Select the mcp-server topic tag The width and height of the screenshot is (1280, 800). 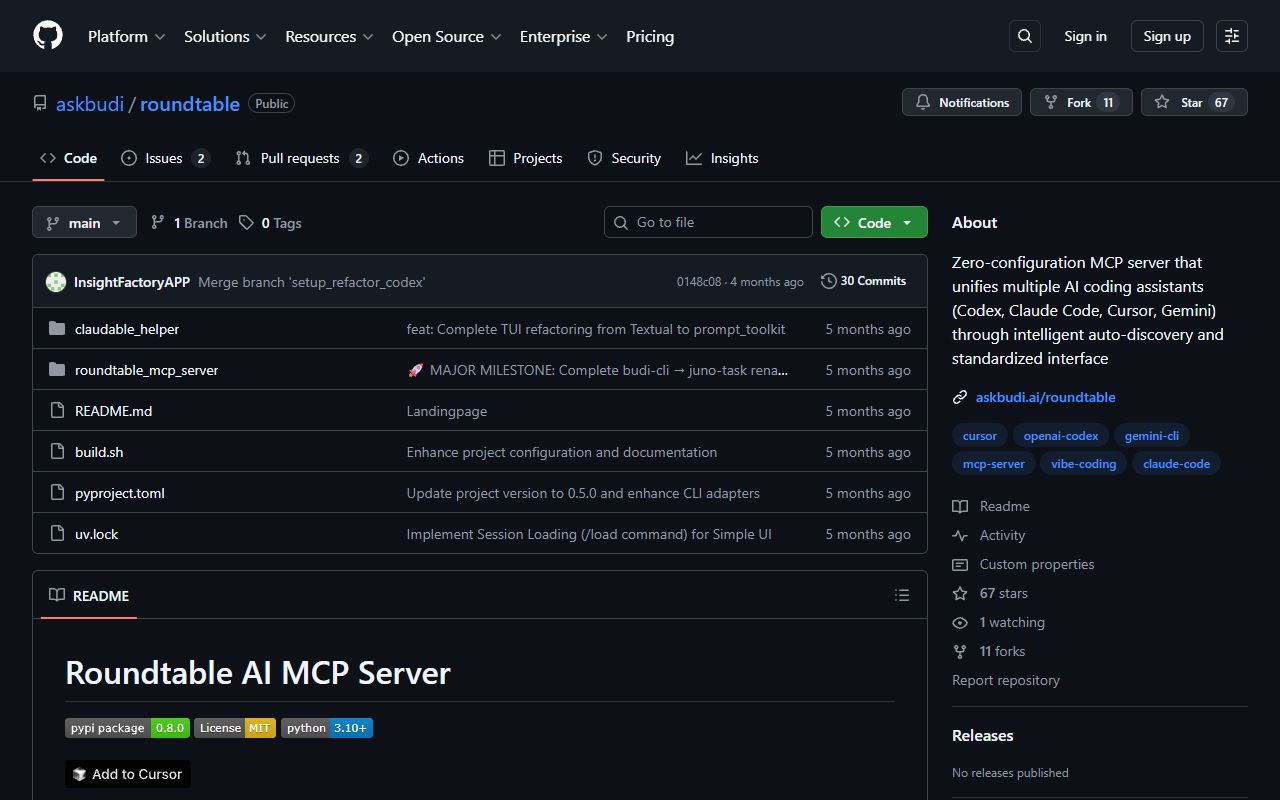993,464
